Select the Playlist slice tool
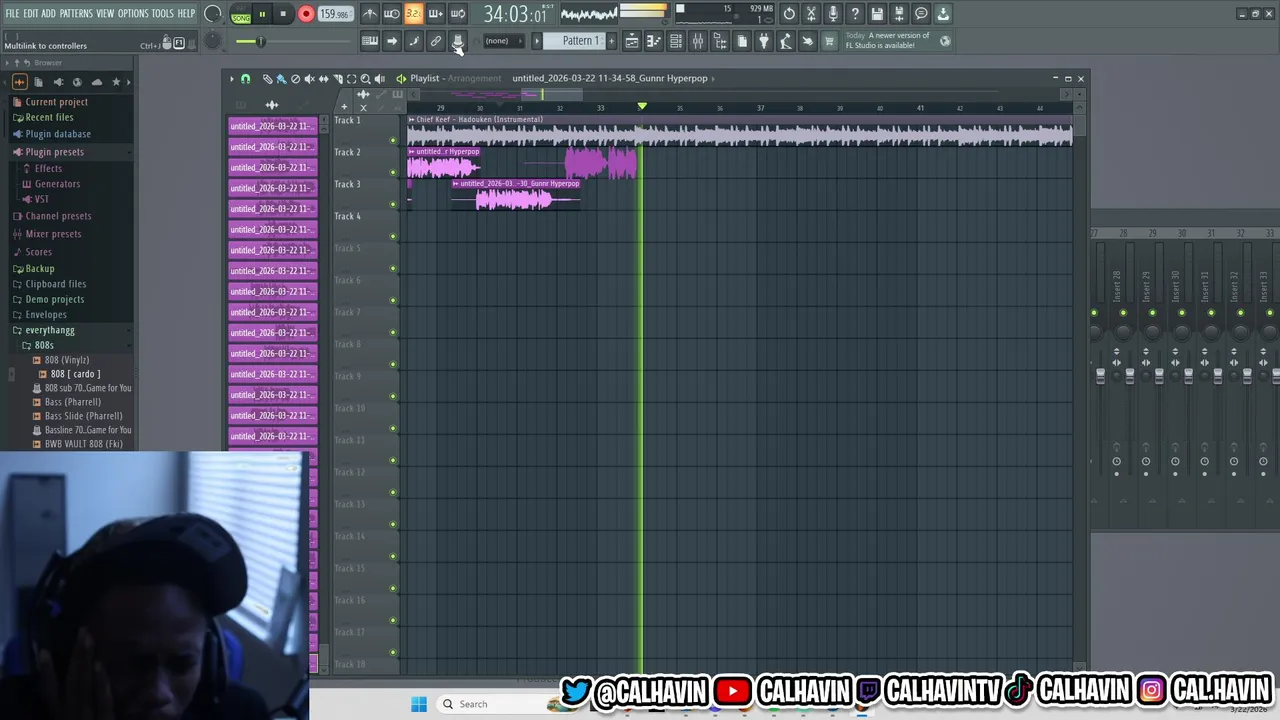 tap(338, 79)
